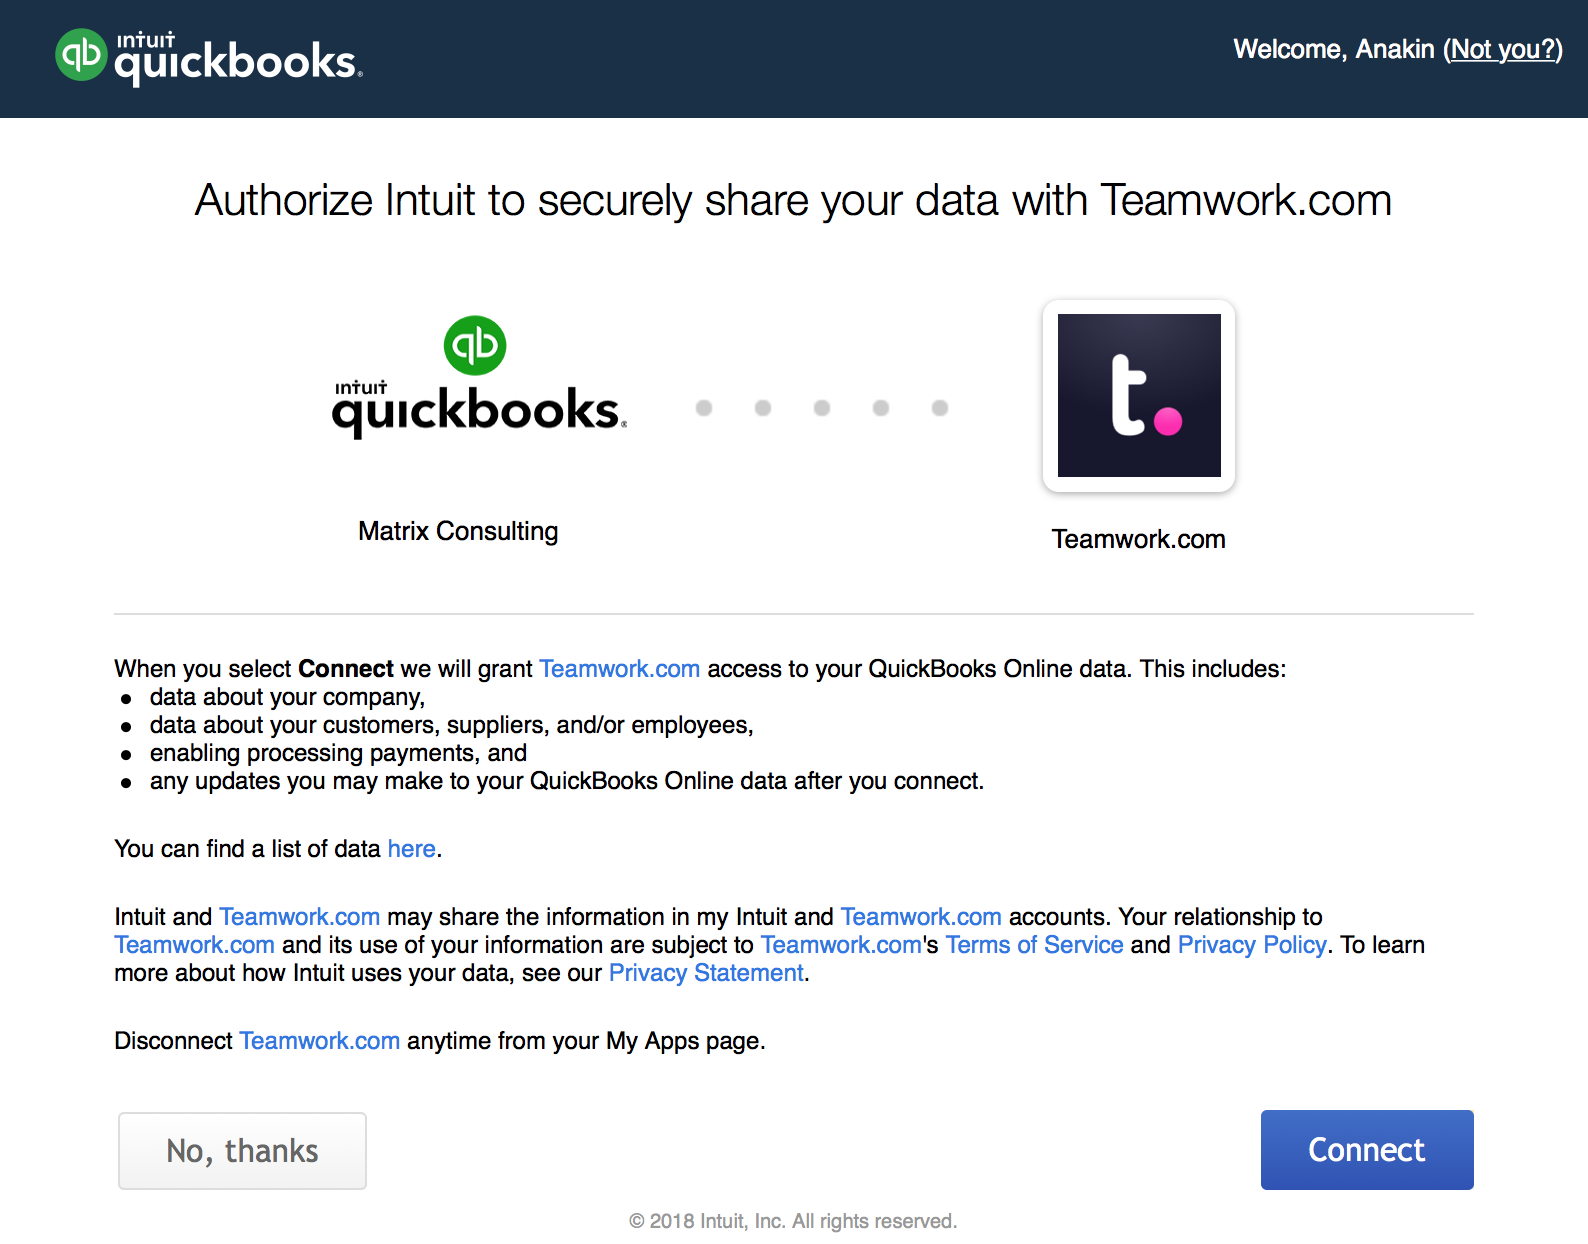Click the green QuickBooks circle icon above Matrix Consulting
The height and width of the screenshot is (1244, 1588).
[x=475, y=345]
